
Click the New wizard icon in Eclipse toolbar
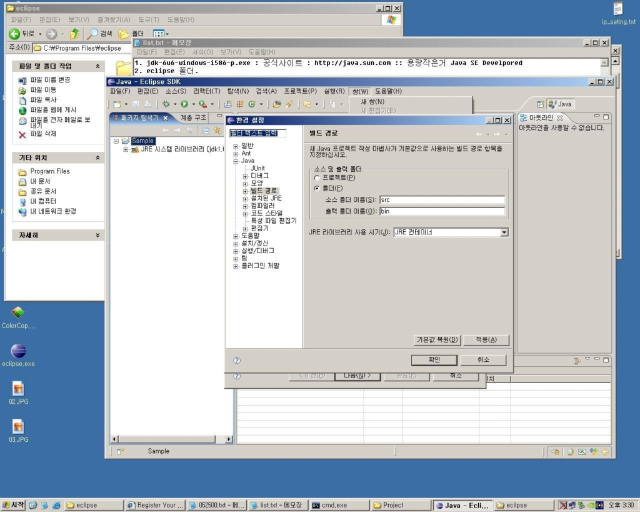(117, 105)
